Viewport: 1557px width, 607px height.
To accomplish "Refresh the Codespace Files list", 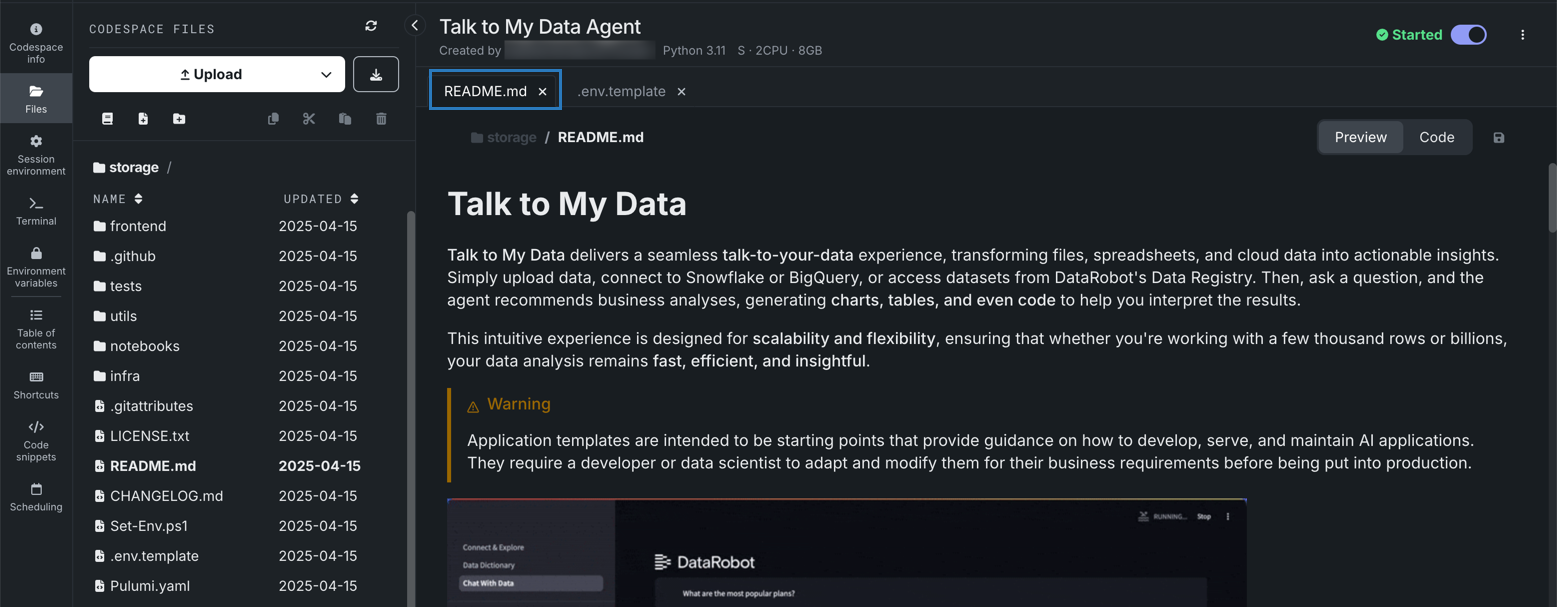I will click(x=371, y=27).
